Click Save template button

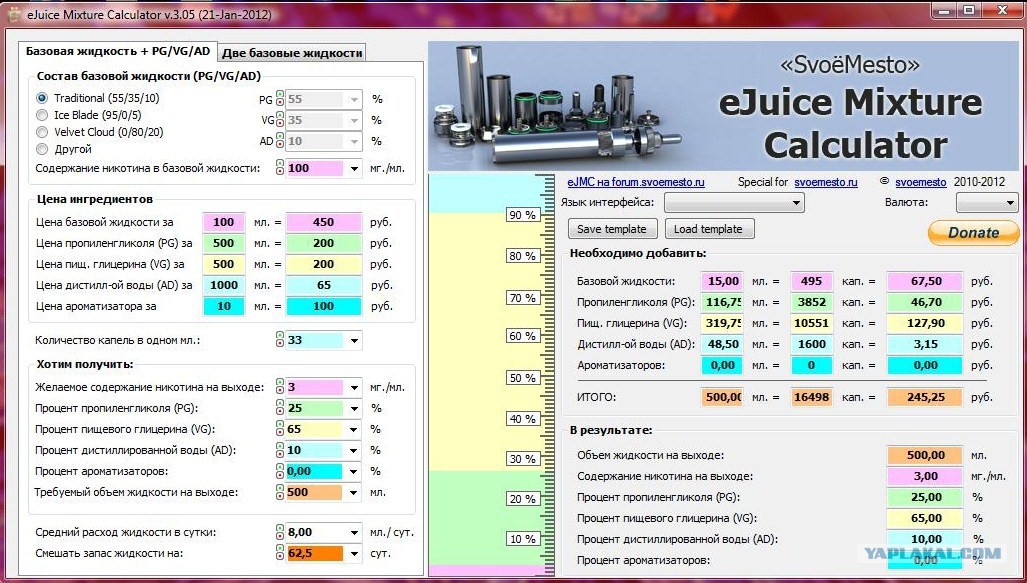click(x=612, y=229)
